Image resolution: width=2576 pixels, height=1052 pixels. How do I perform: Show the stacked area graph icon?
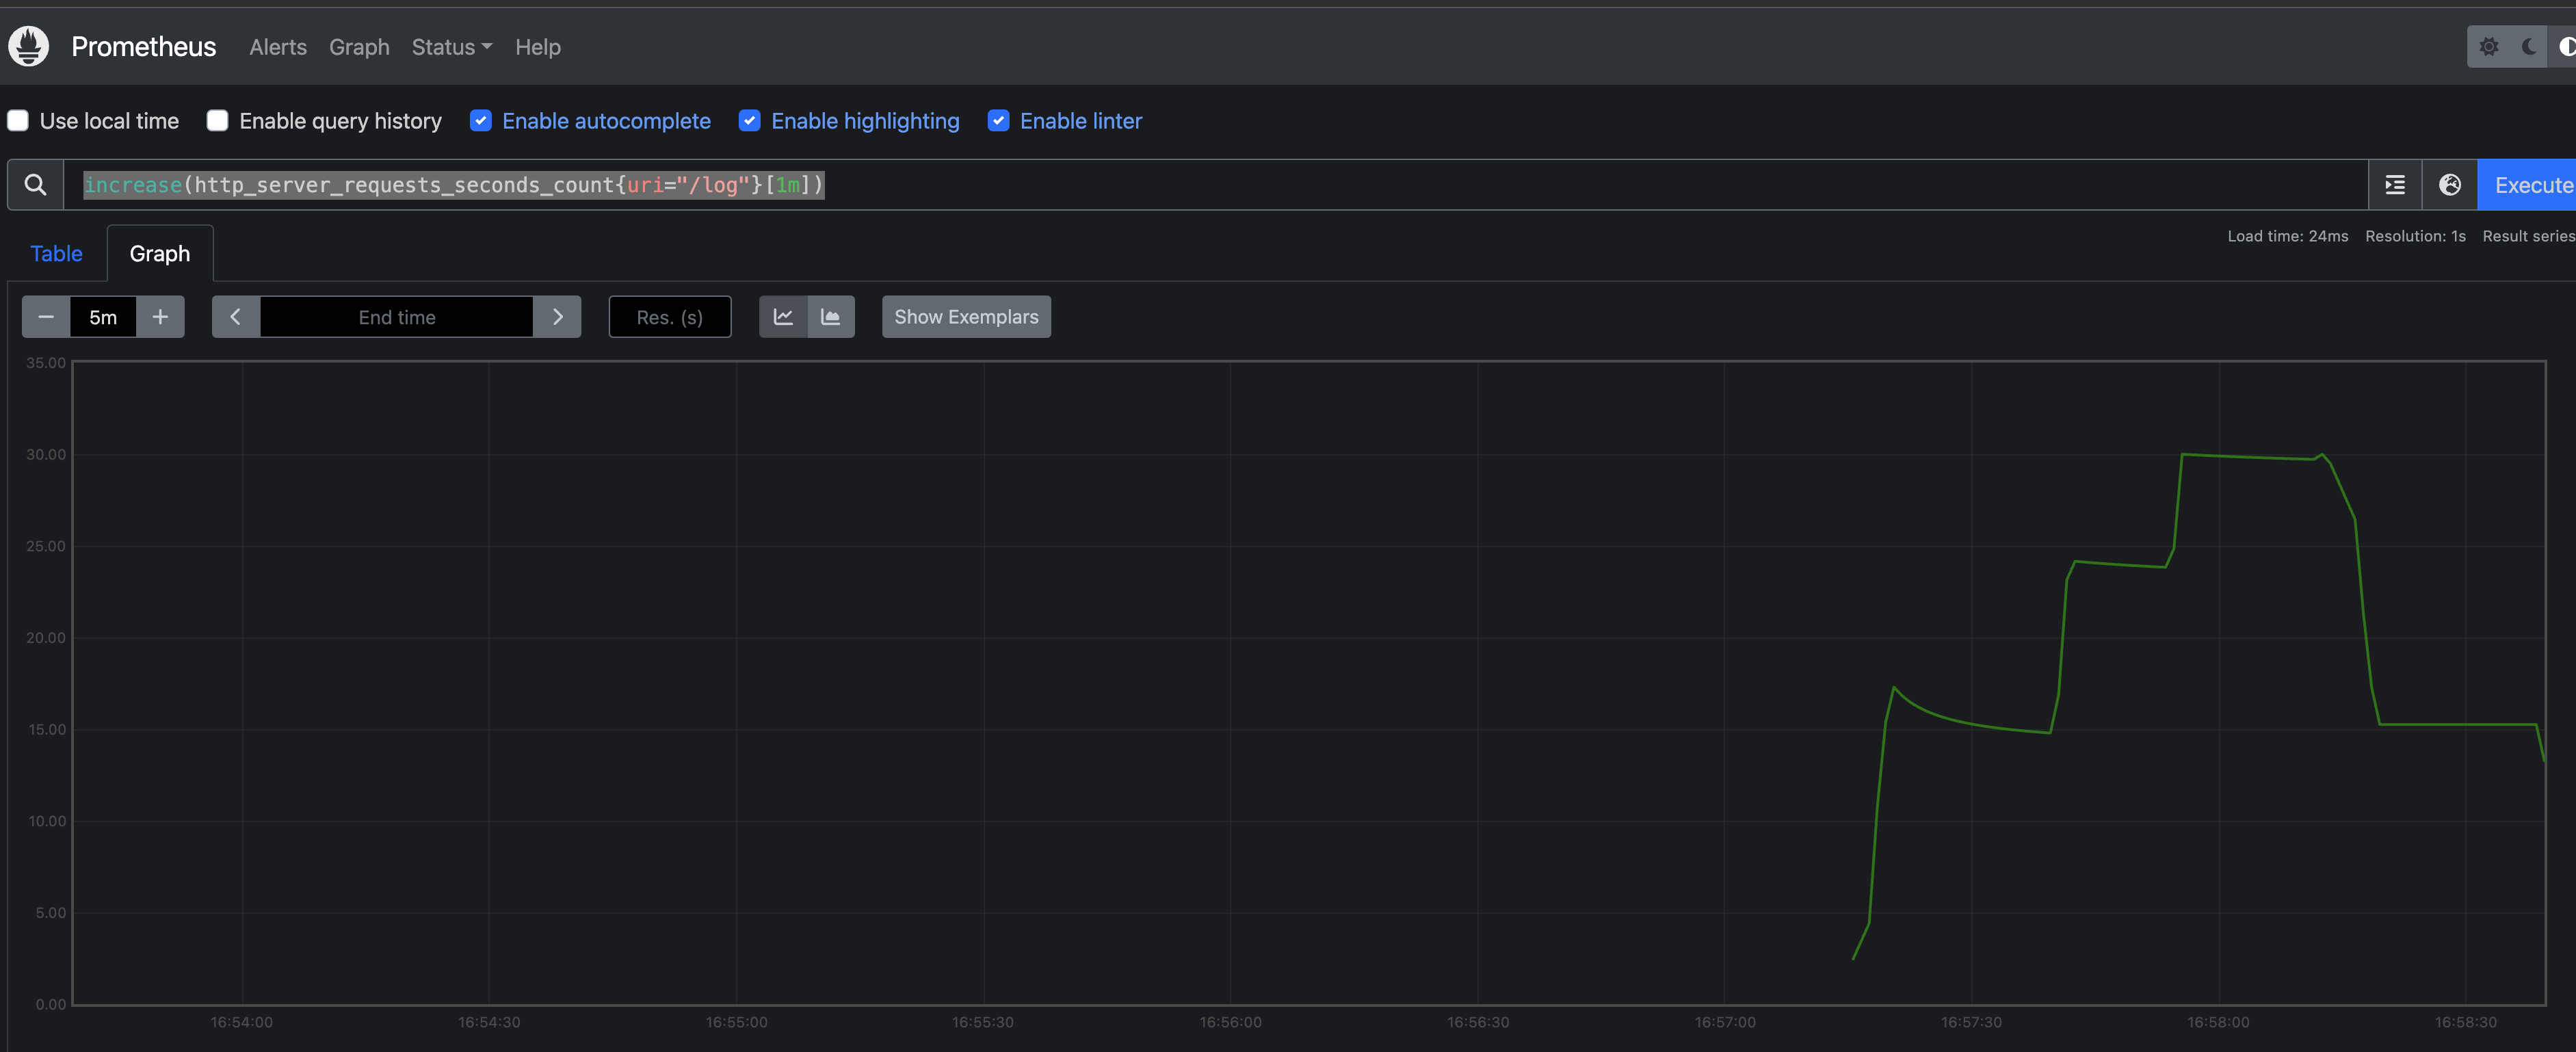pyautogui.click(x=831, y=317)
